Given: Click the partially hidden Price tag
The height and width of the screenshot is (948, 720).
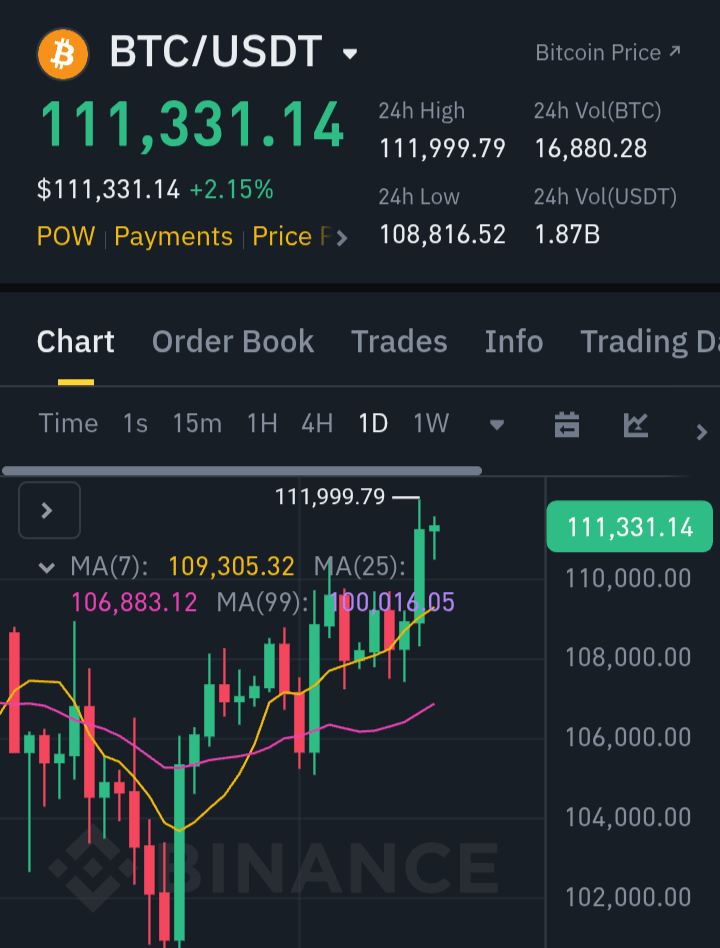Looking at the screenshot, I should tap(291, 236).
